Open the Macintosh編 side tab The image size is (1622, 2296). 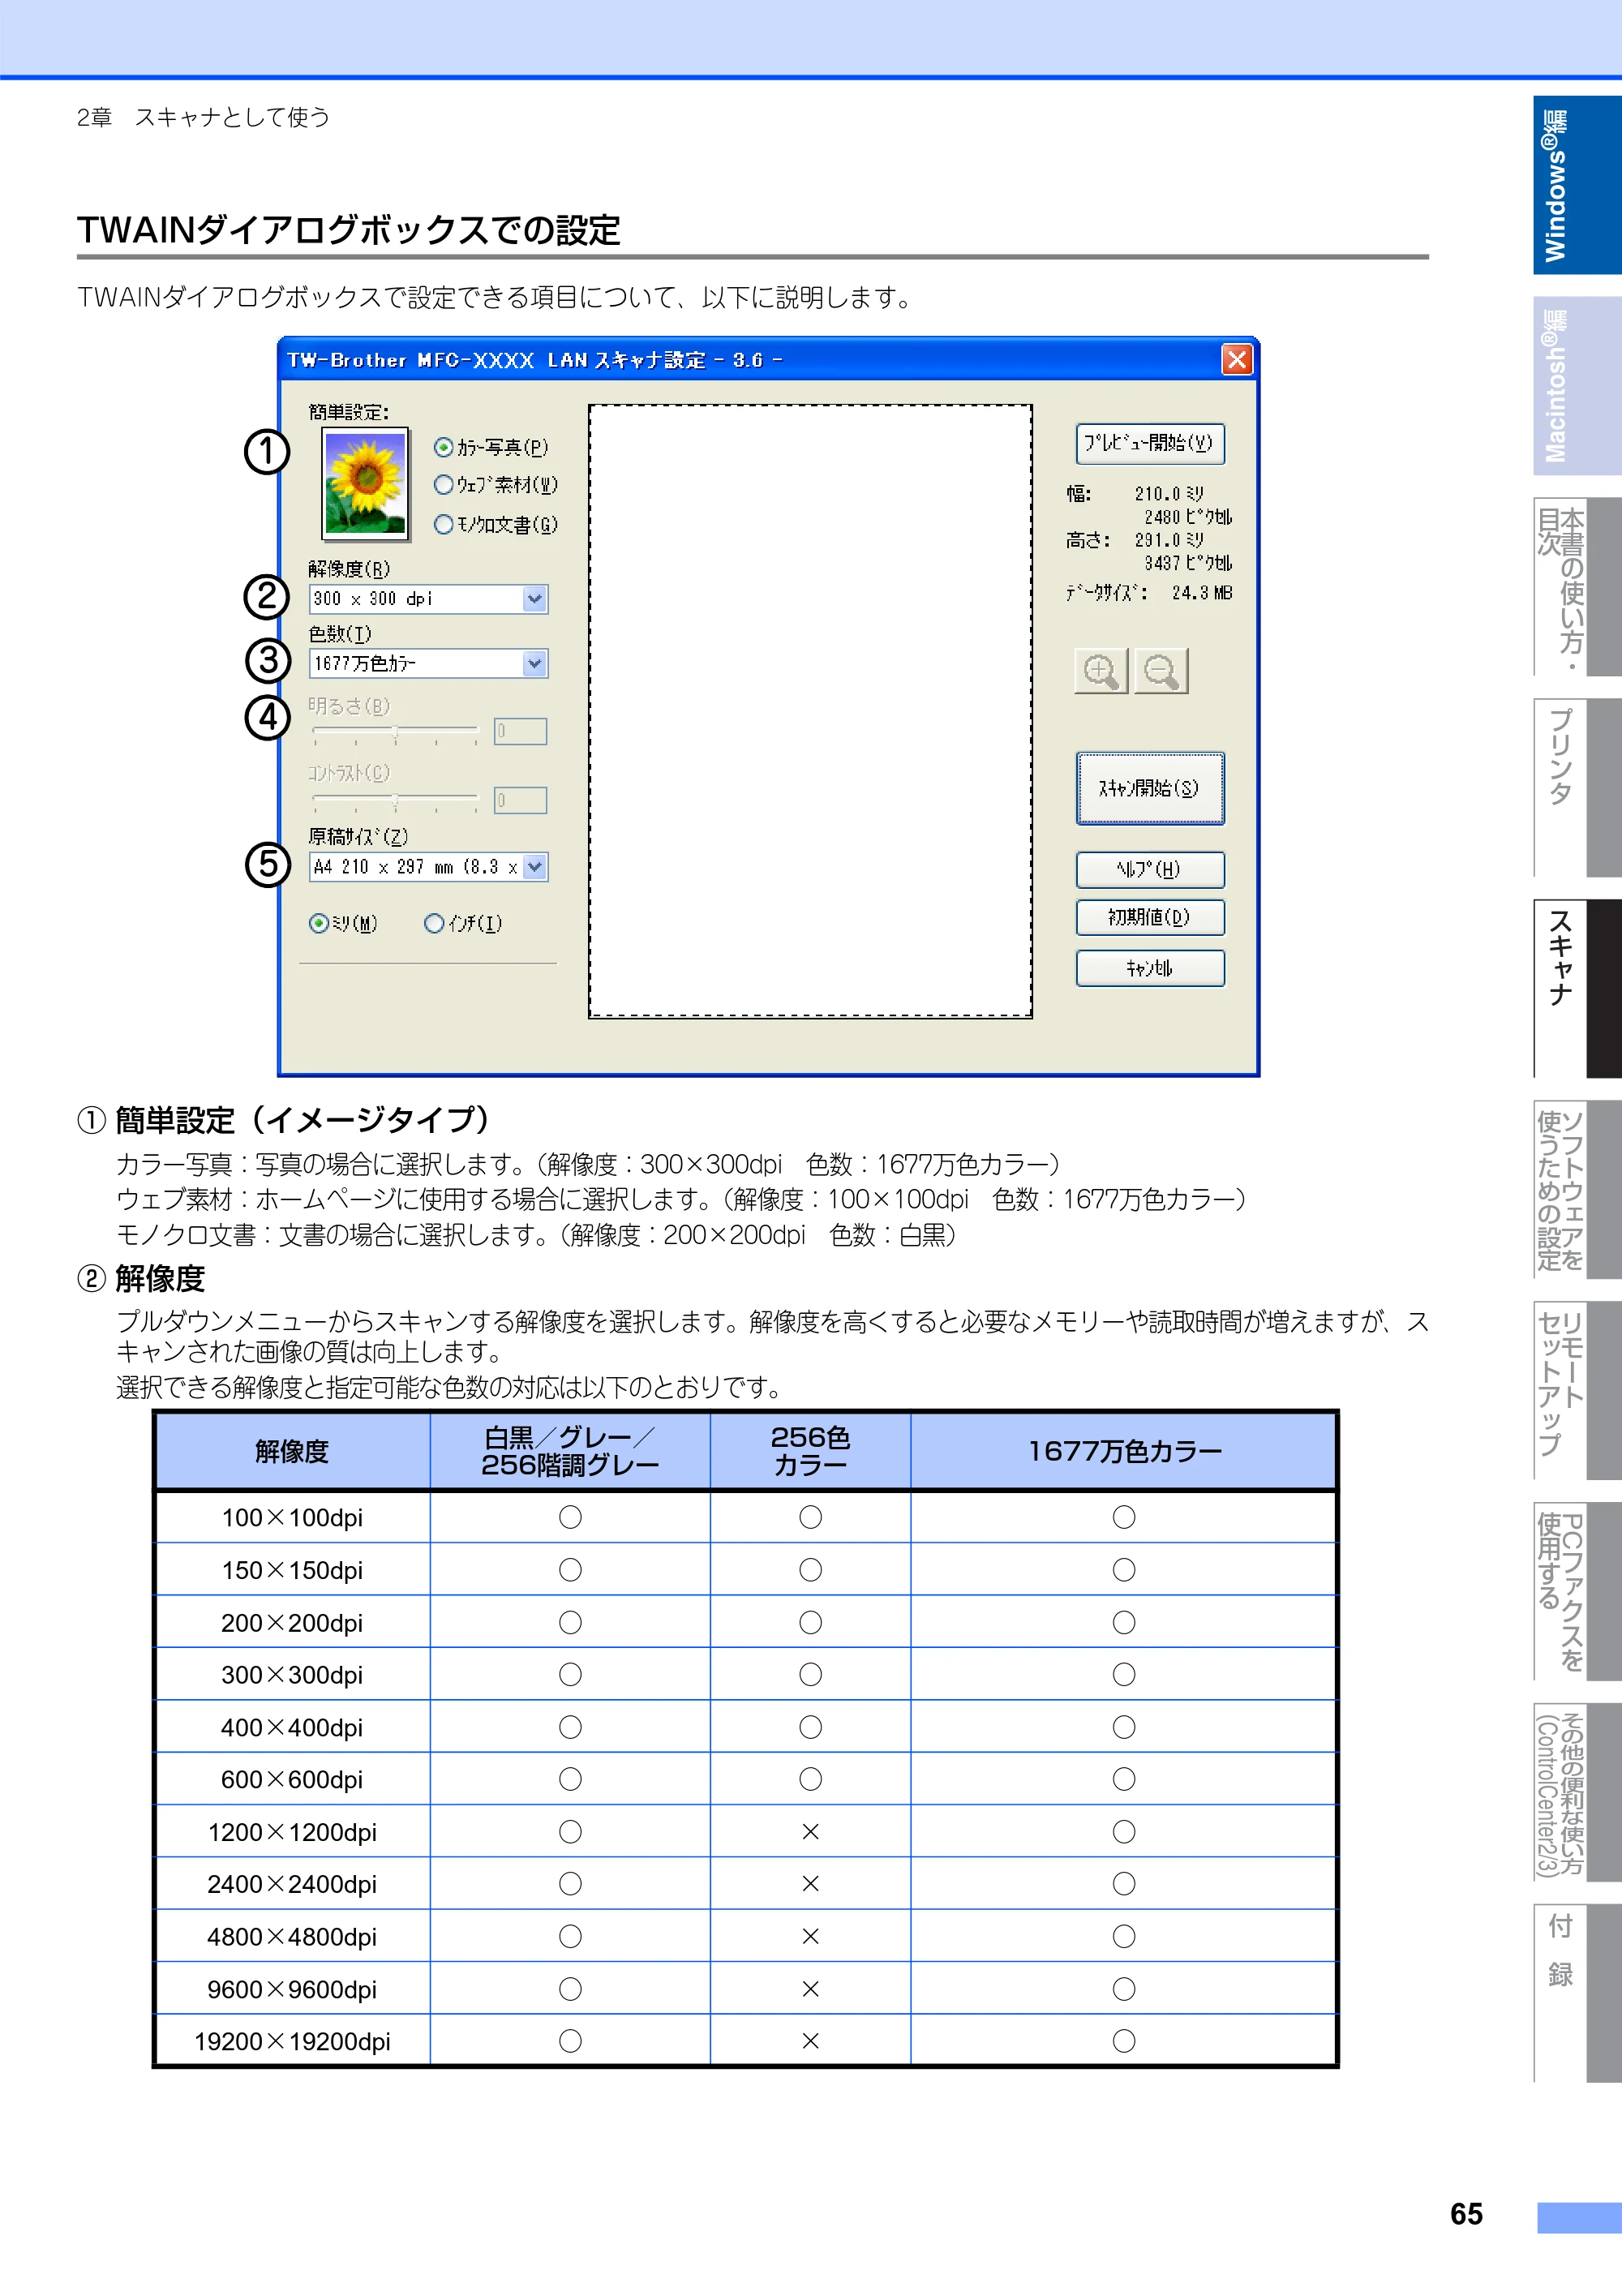[1577, 386]
